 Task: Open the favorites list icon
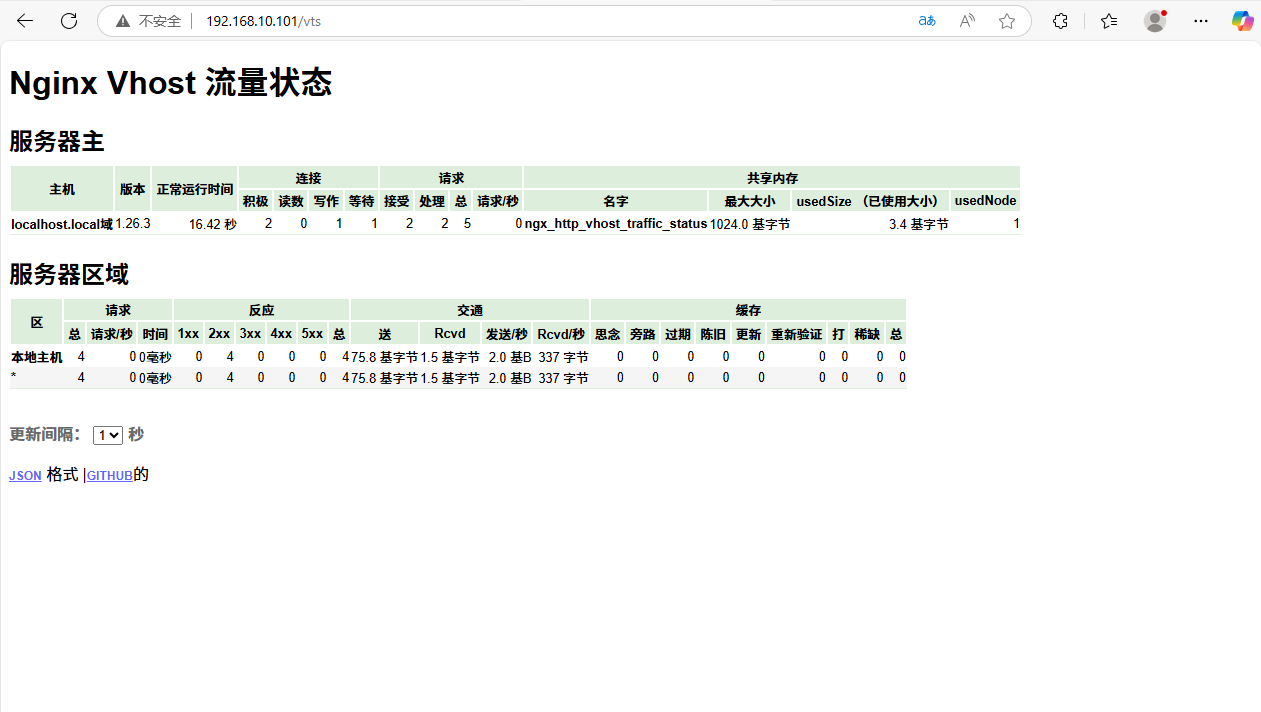(x=1108, y=20)
